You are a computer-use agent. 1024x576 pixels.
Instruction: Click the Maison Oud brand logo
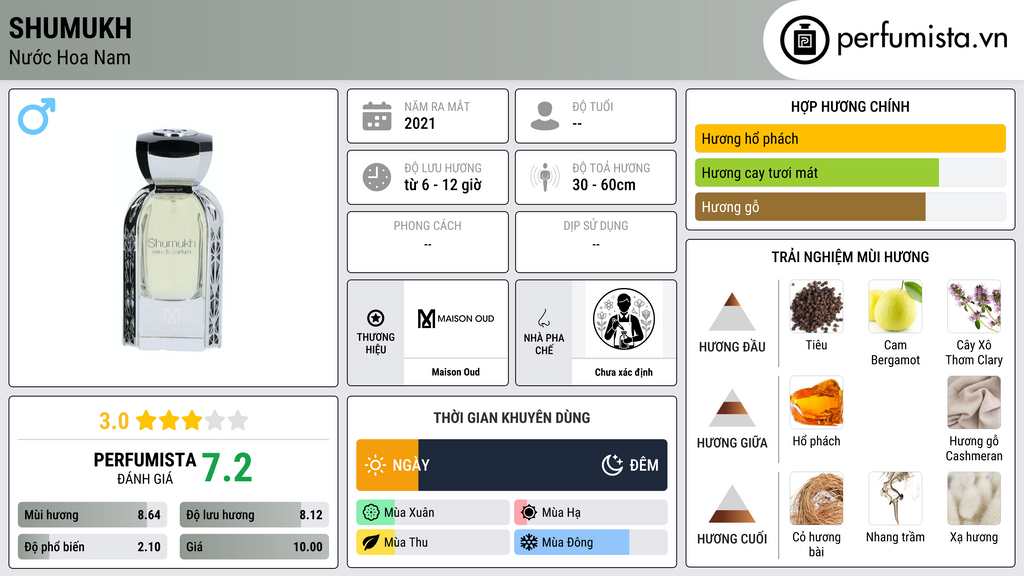[x=456, y=319]
